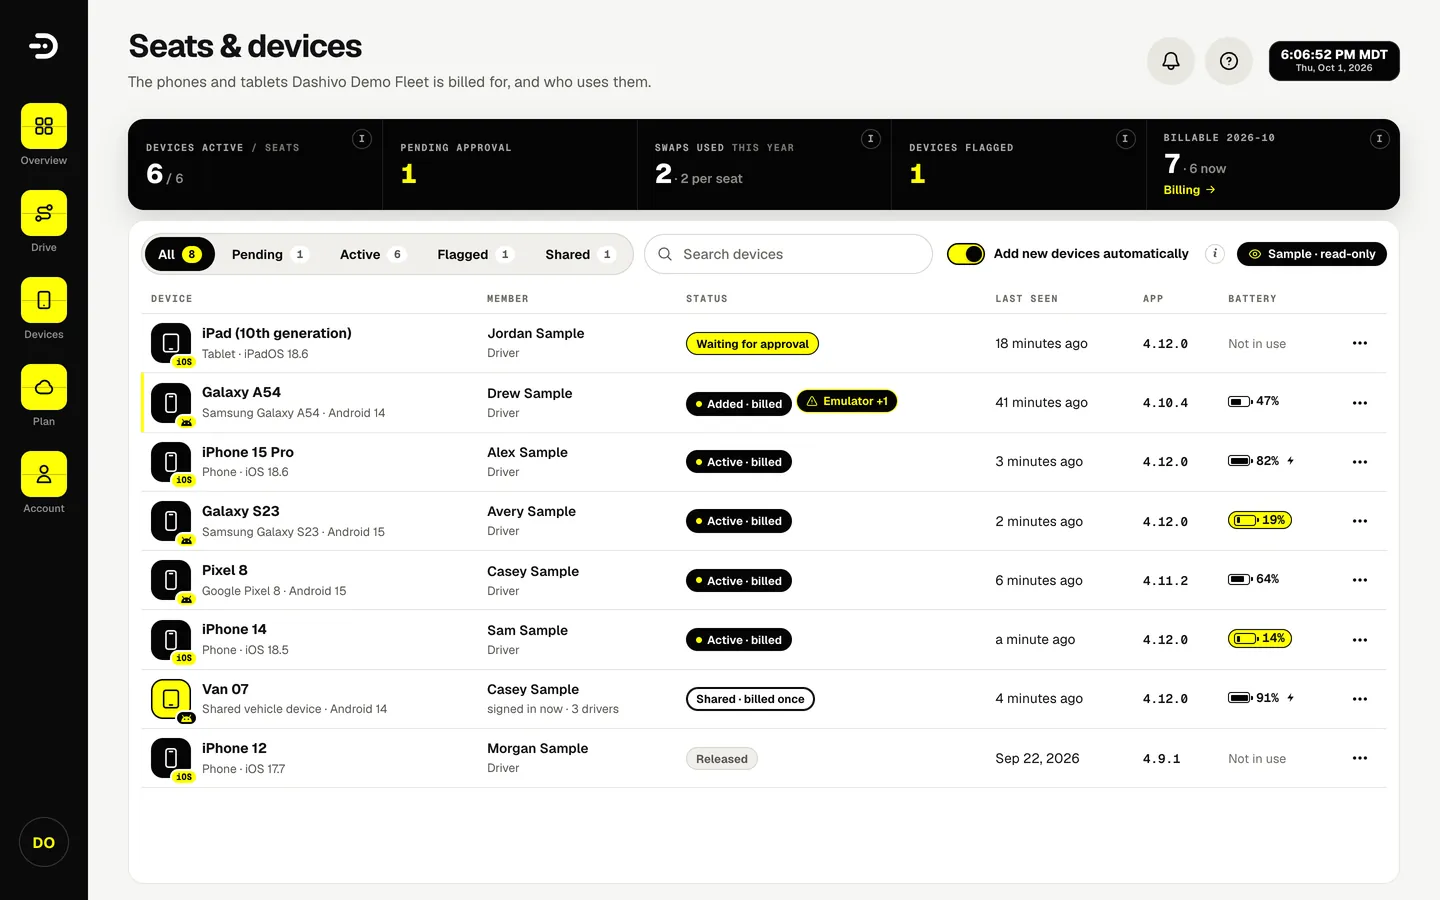Viewport: 1440px width, 900px height.
Task: Open the help question mark icon
Action: click(x=1229, y=61)
